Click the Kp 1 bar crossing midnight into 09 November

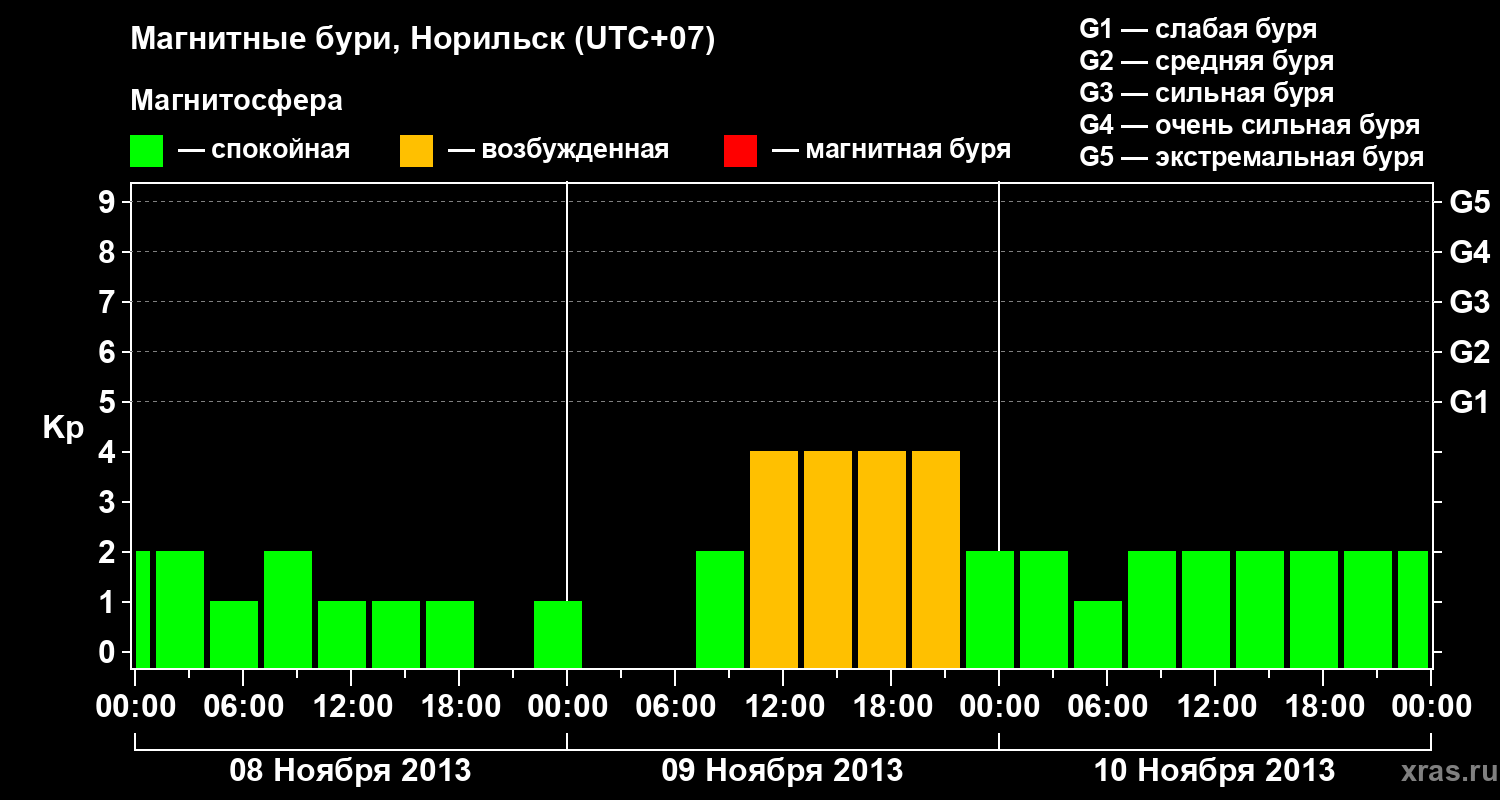click(x=558, y=634)
